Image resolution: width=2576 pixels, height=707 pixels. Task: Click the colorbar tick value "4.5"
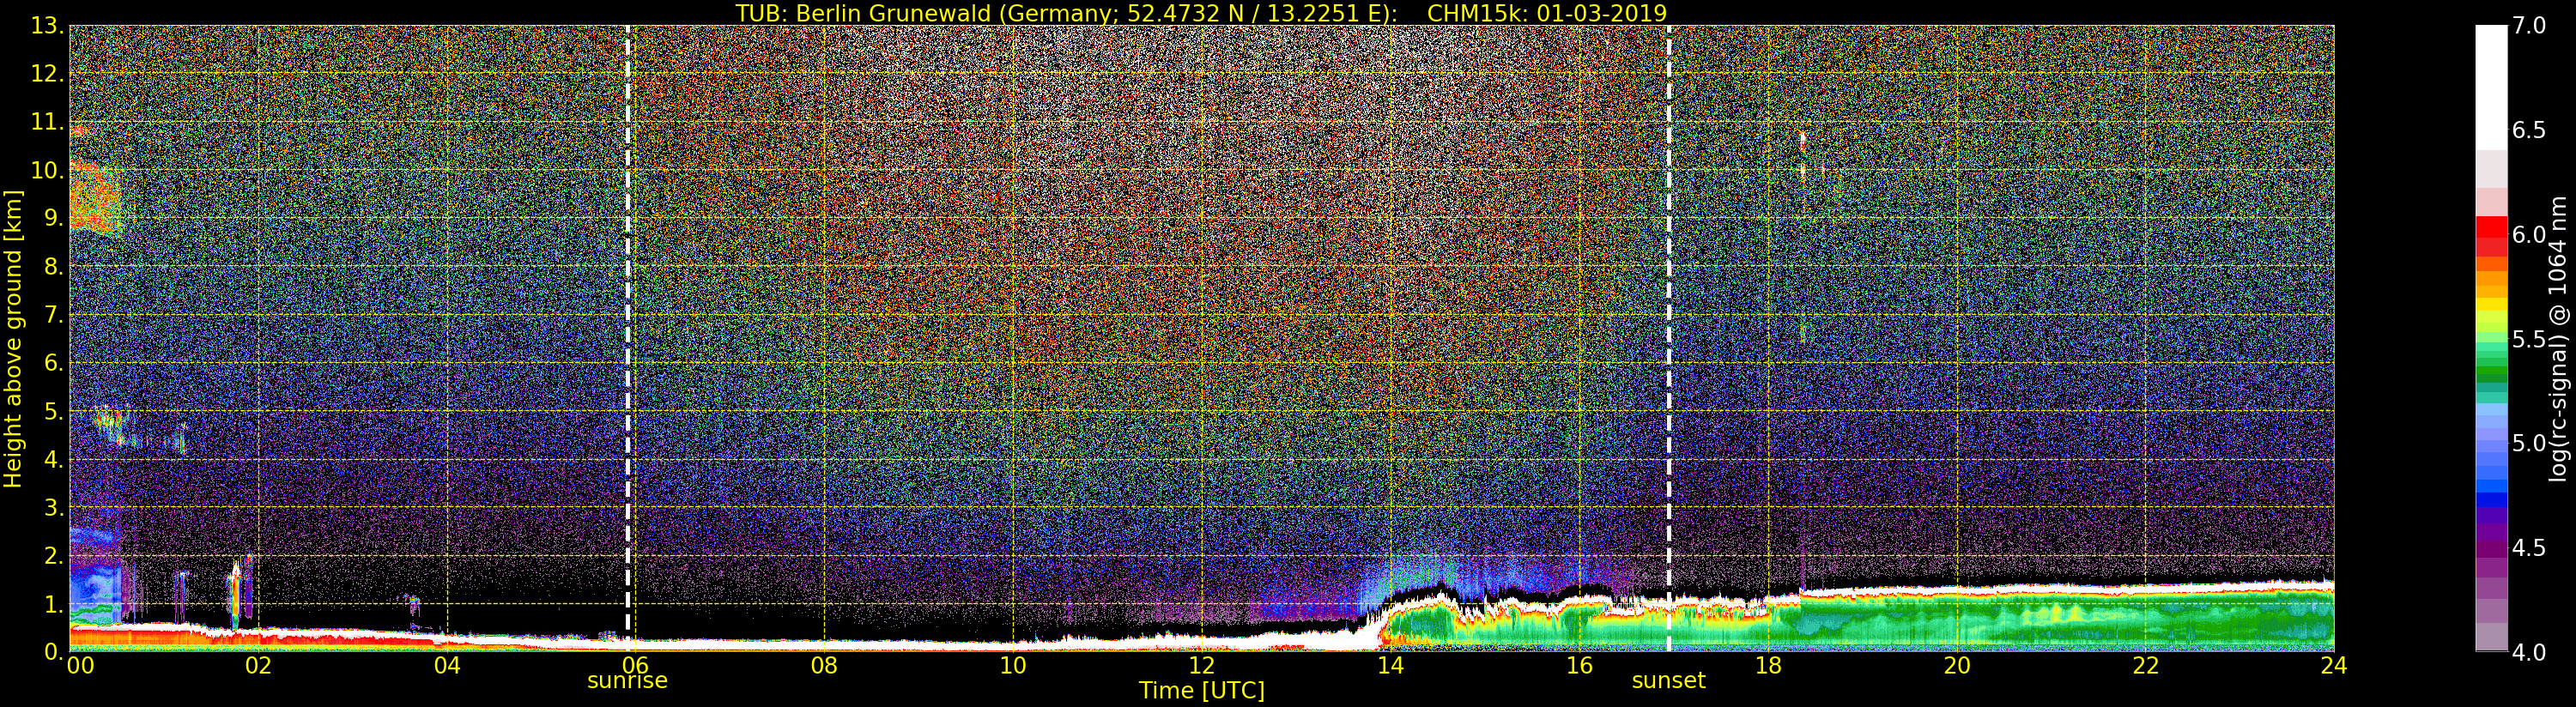click(x=2529, y=547)
